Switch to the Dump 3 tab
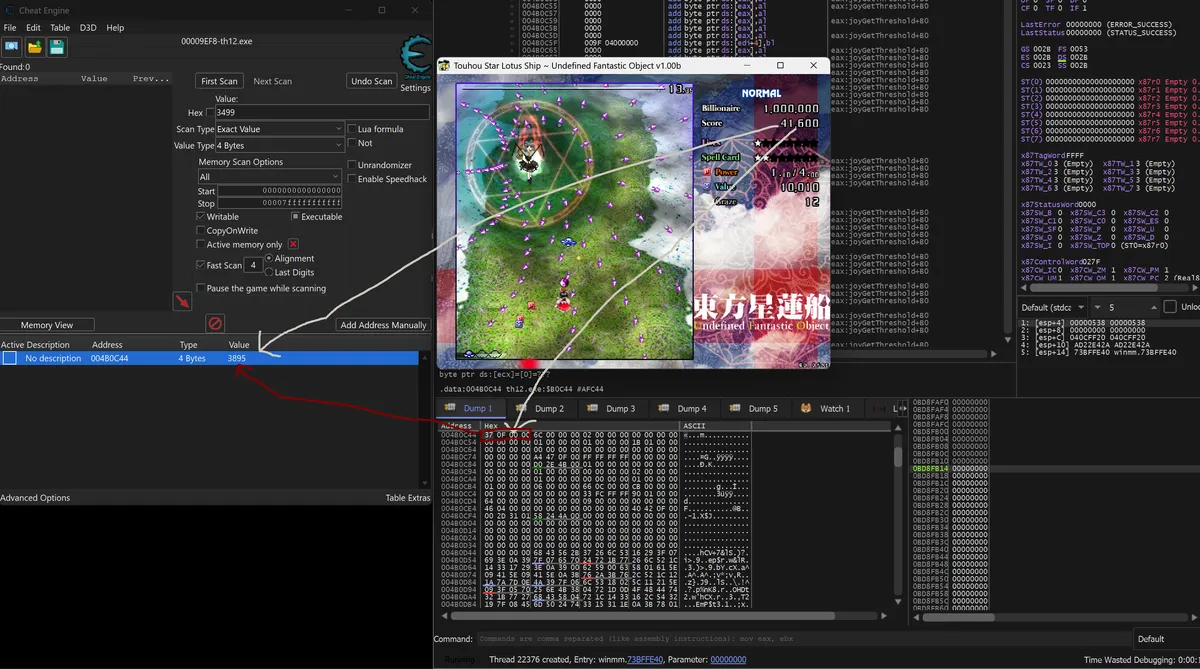Screen dimensions: 1200x669 click(x=612, y=408)
